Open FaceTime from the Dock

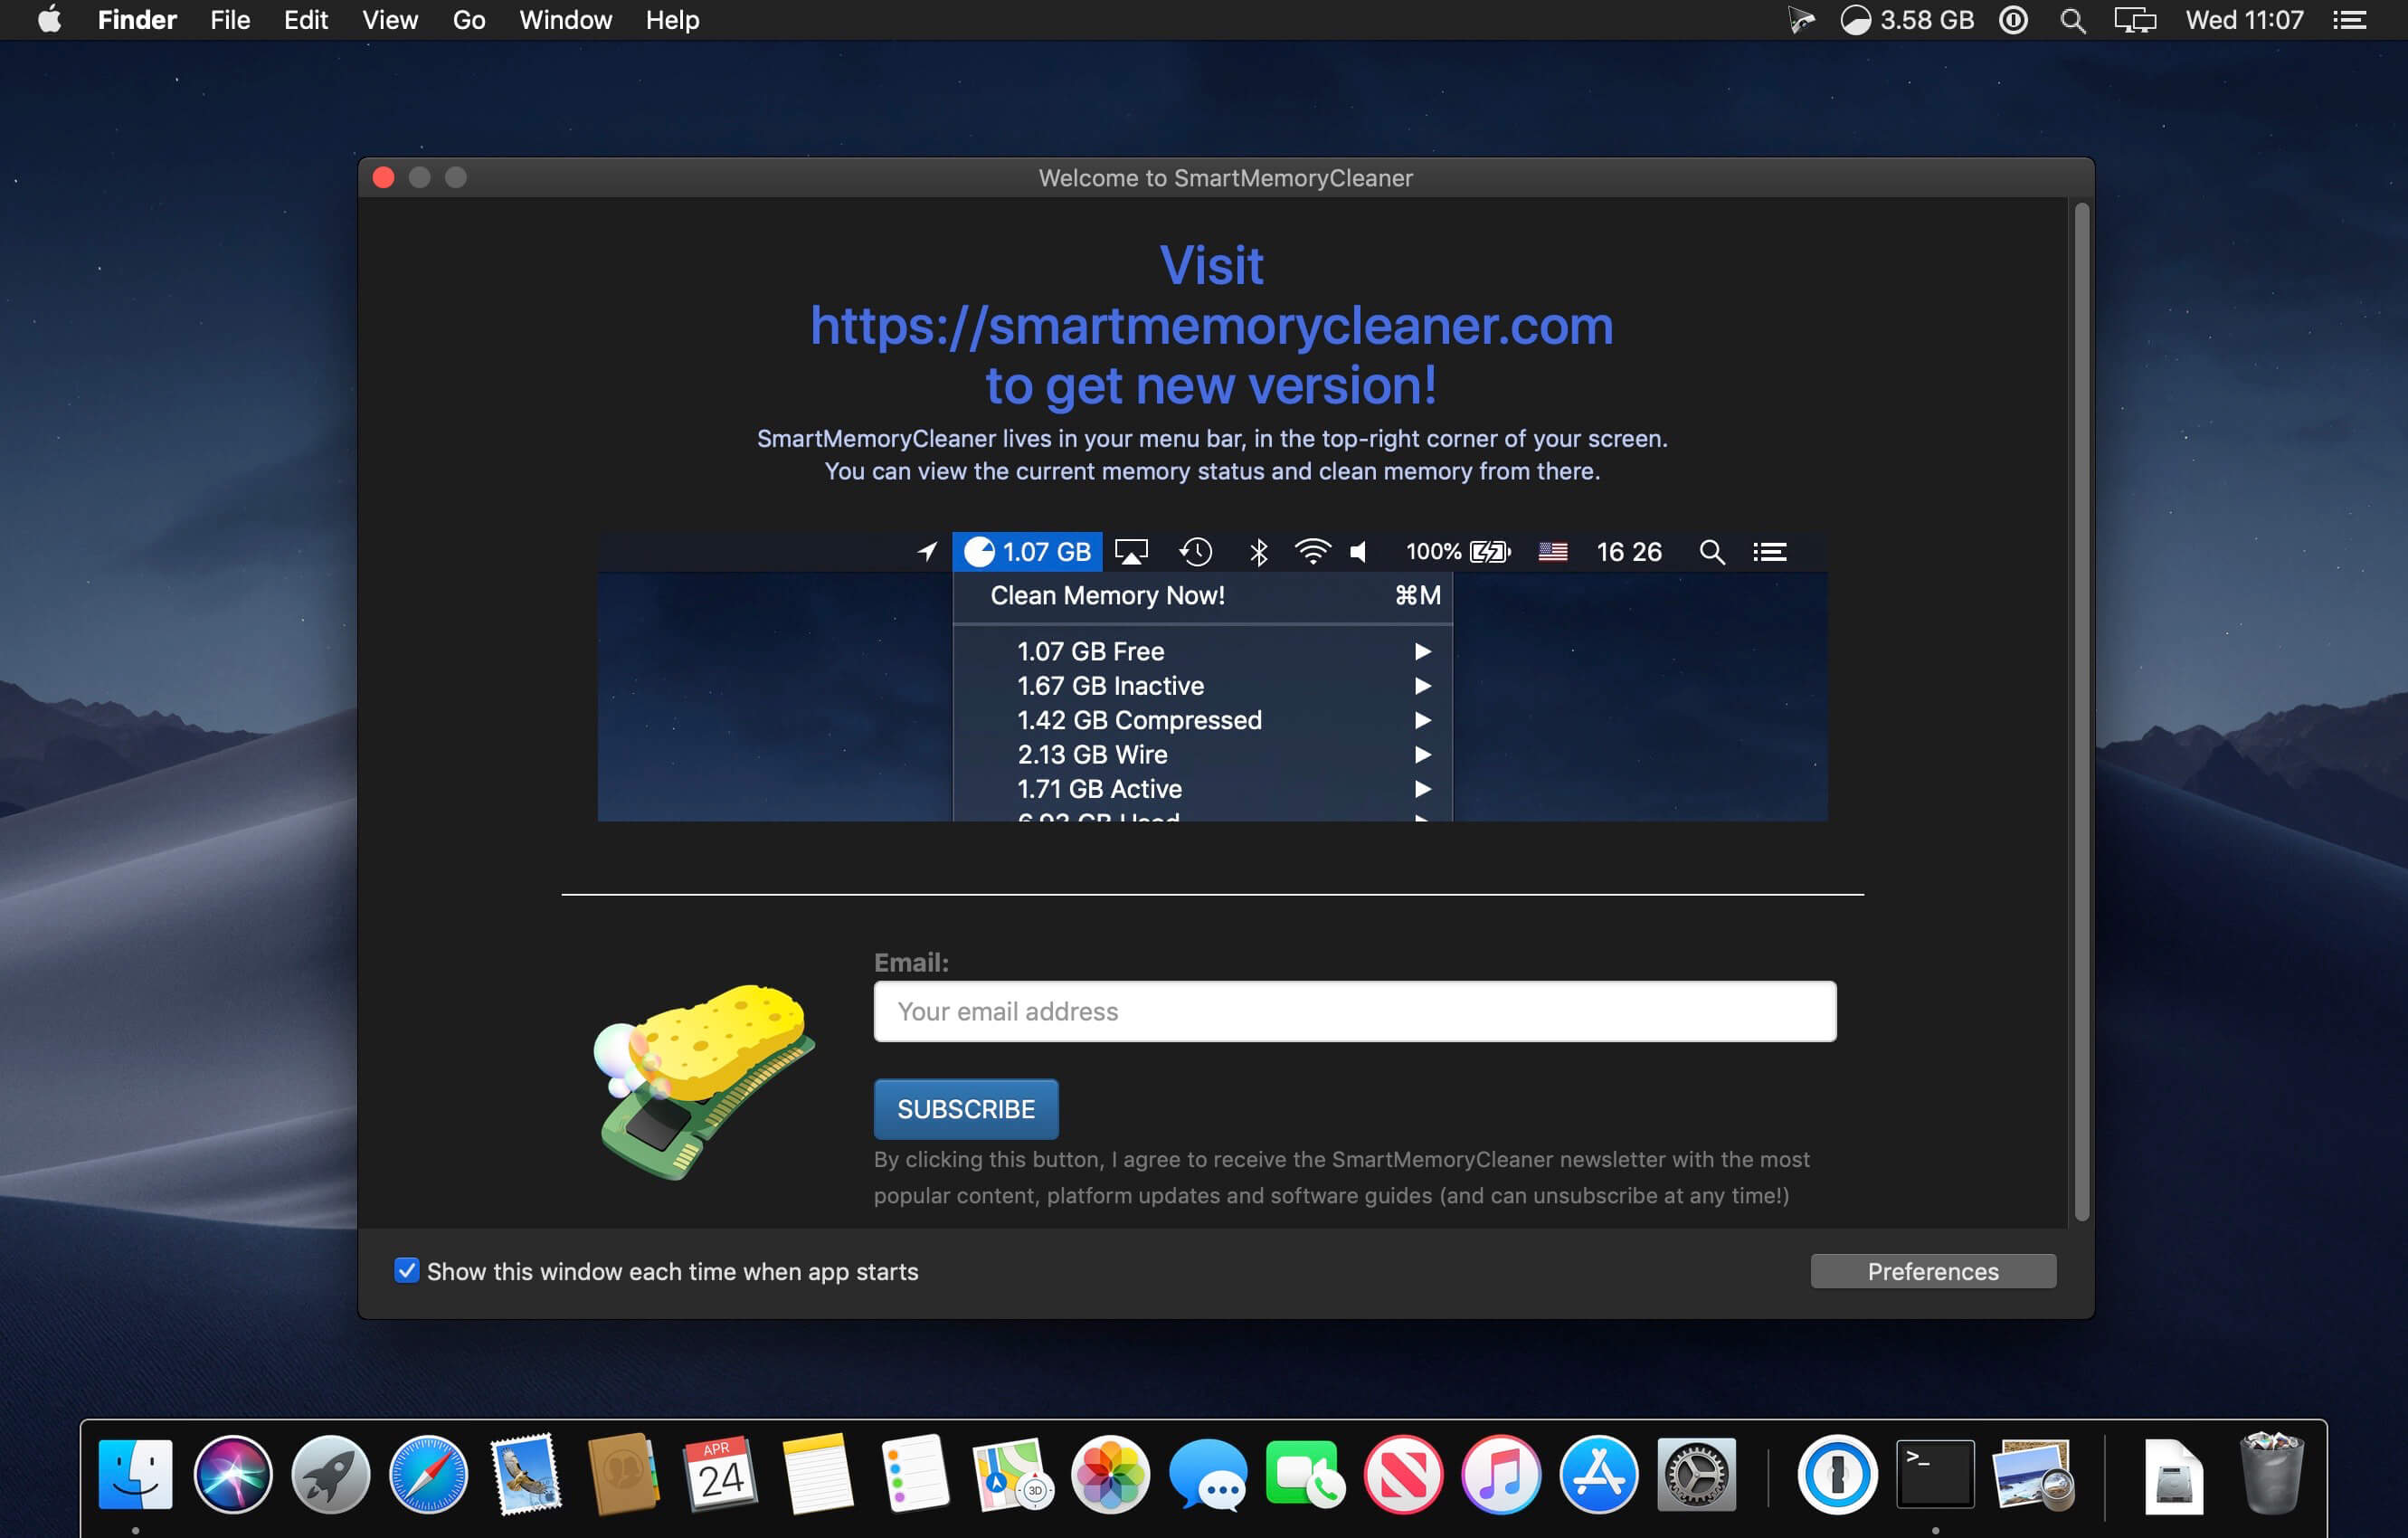click(x=1305, y=1474)
